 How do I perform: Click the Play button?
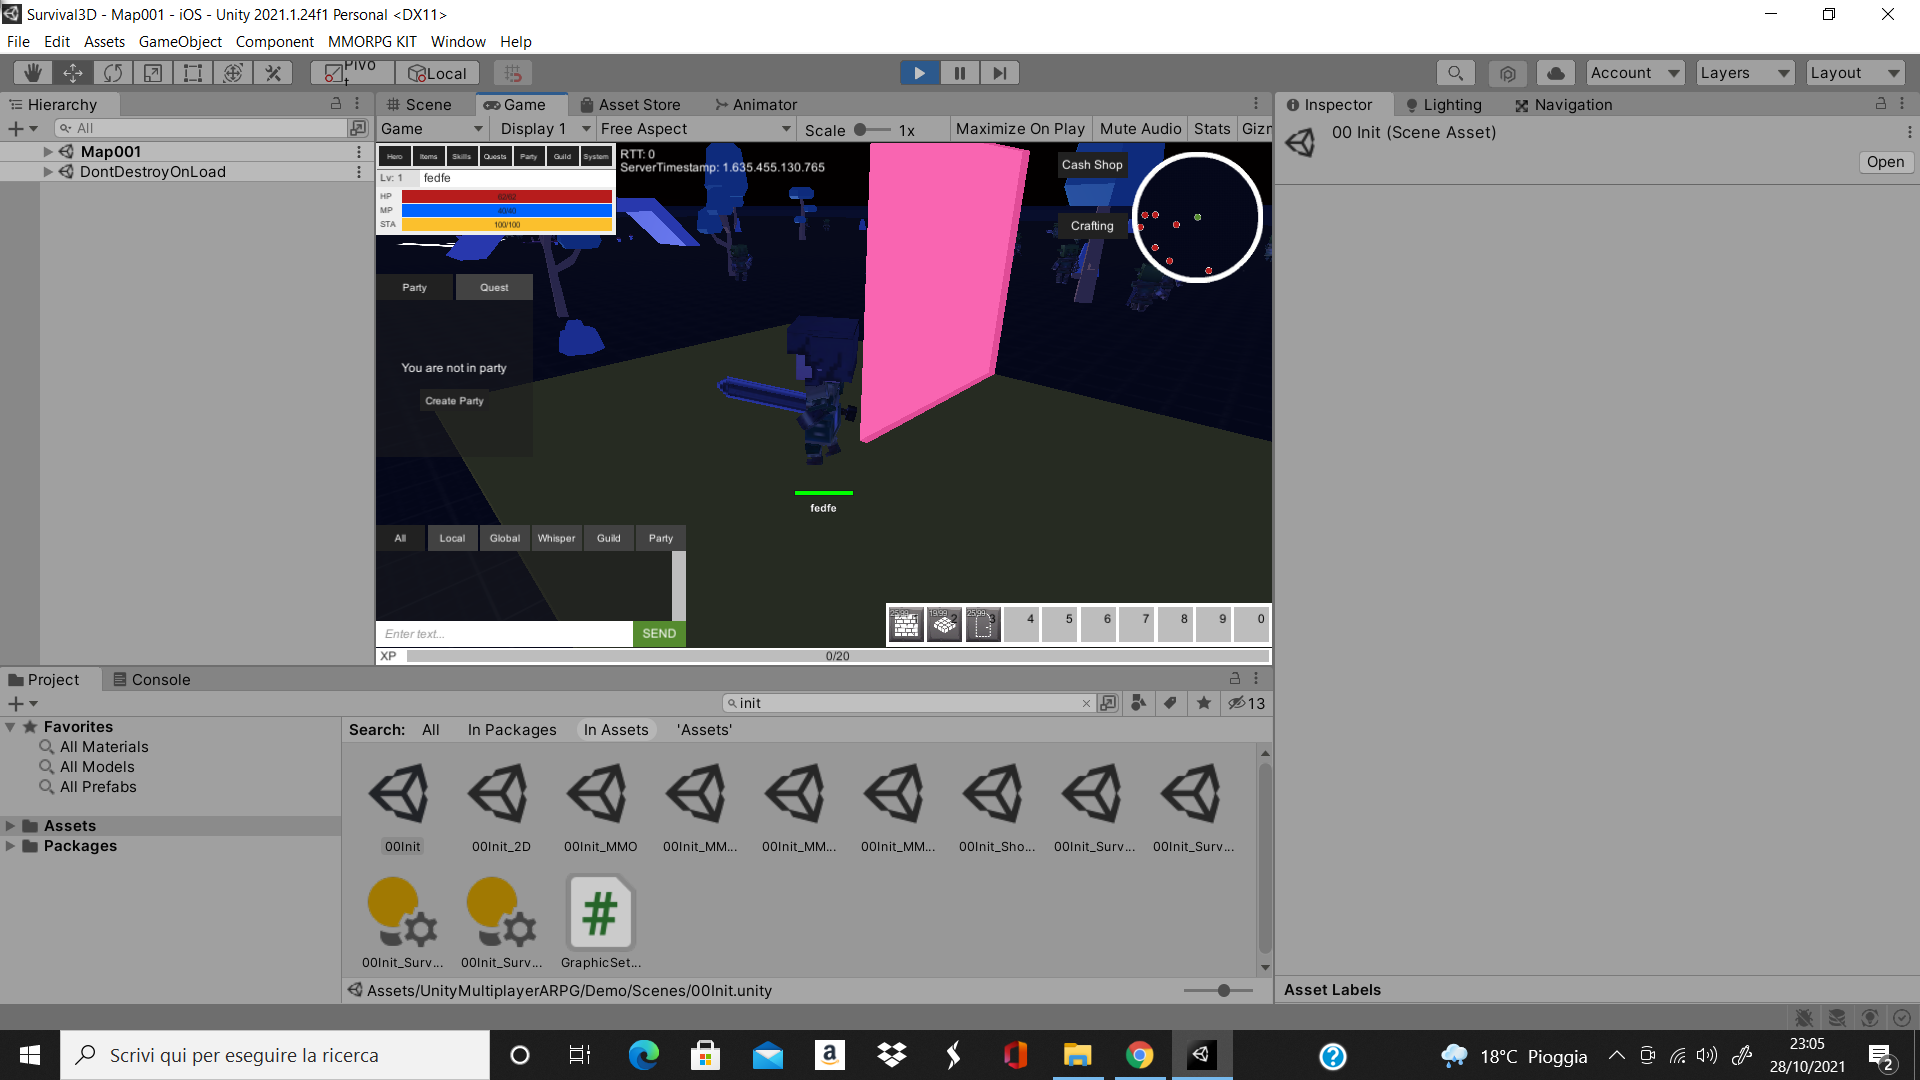pyautogui.click(x=919, y=73)
